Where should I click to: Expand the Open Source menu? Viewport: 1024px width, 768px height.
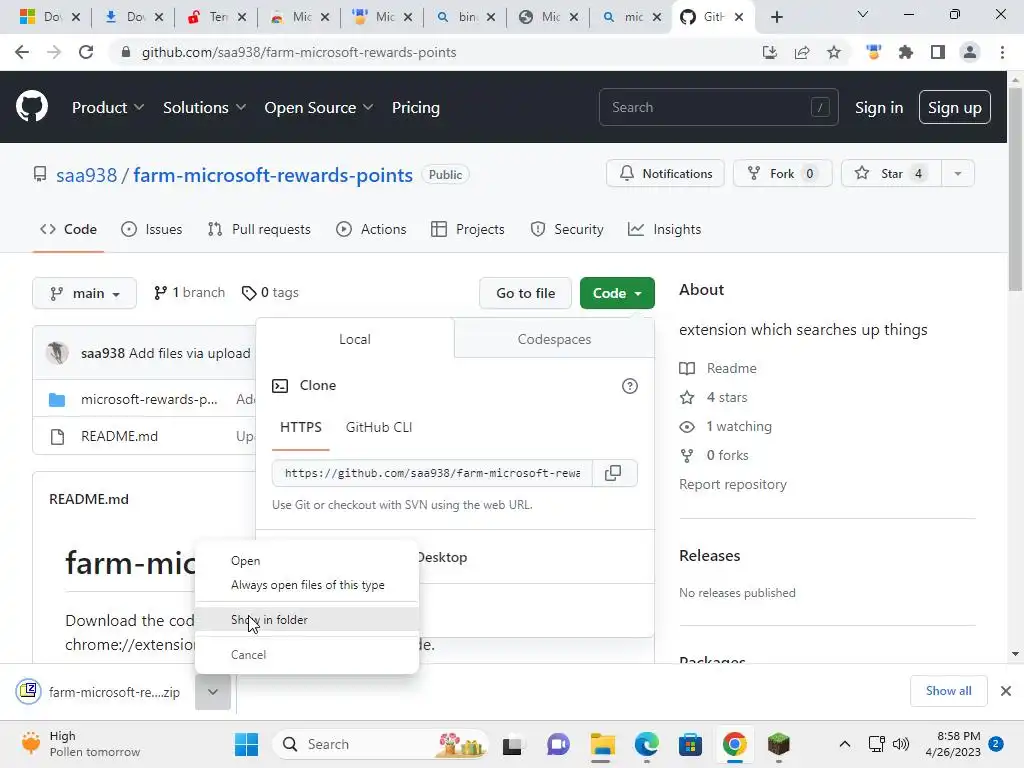[x=319, y=108]
